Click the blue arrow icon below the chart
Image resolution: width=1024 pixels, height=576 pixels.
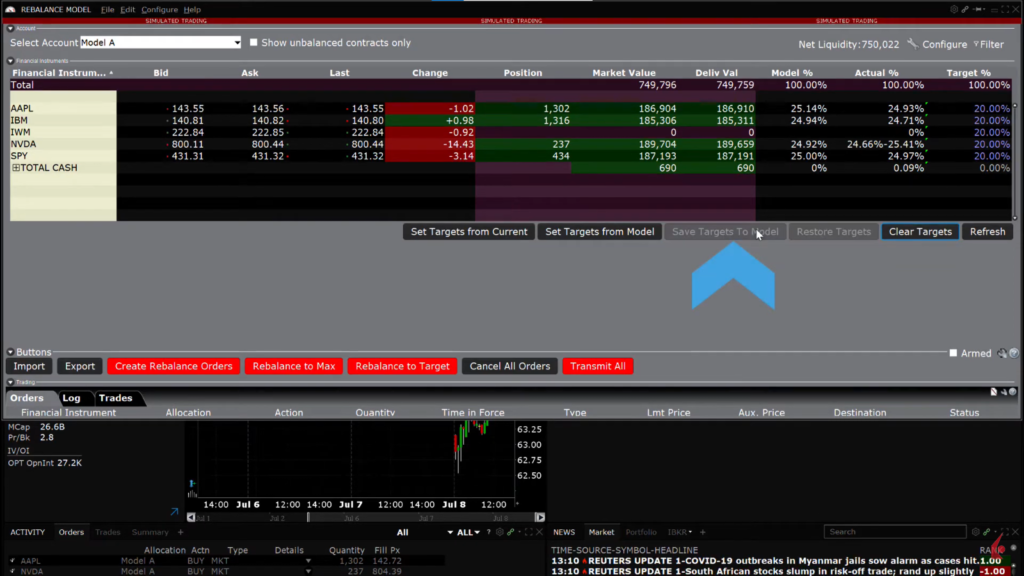(174, 513)
